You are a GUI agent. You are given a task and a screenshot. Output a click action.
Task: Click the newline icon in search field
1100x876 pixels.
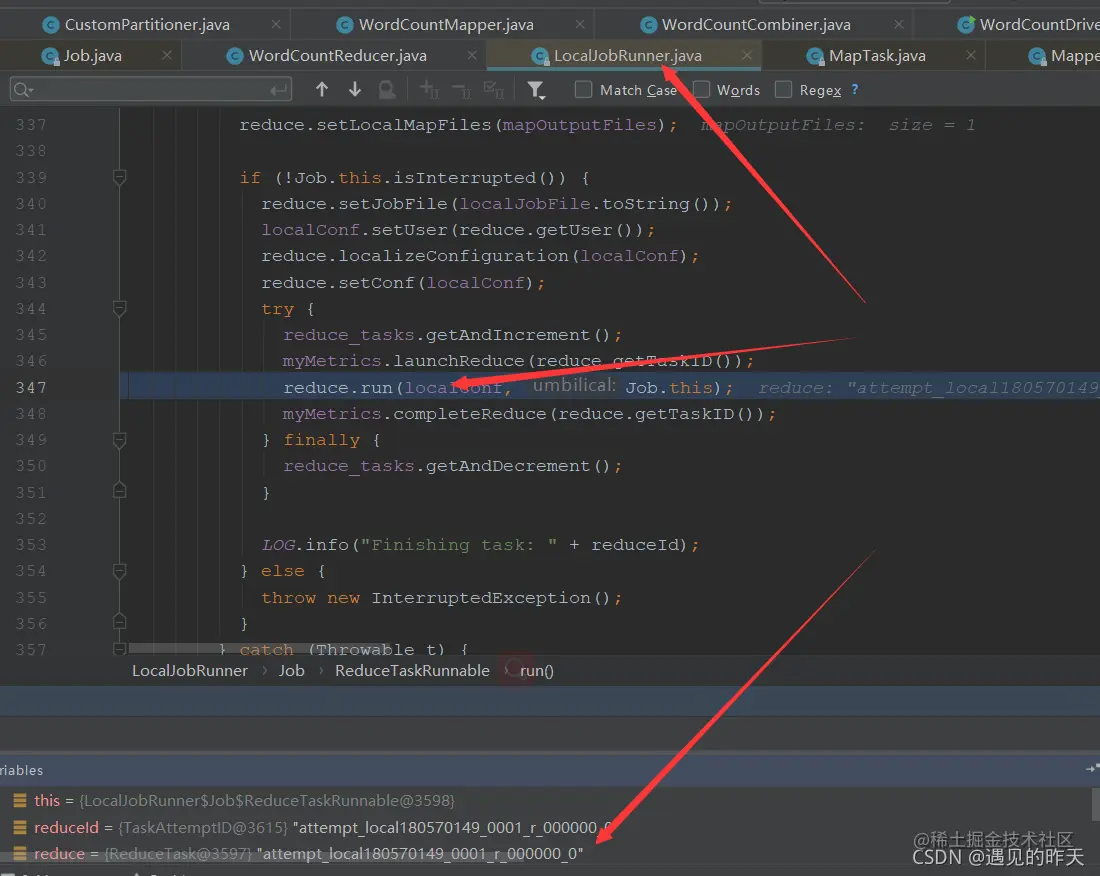[279, 90]
